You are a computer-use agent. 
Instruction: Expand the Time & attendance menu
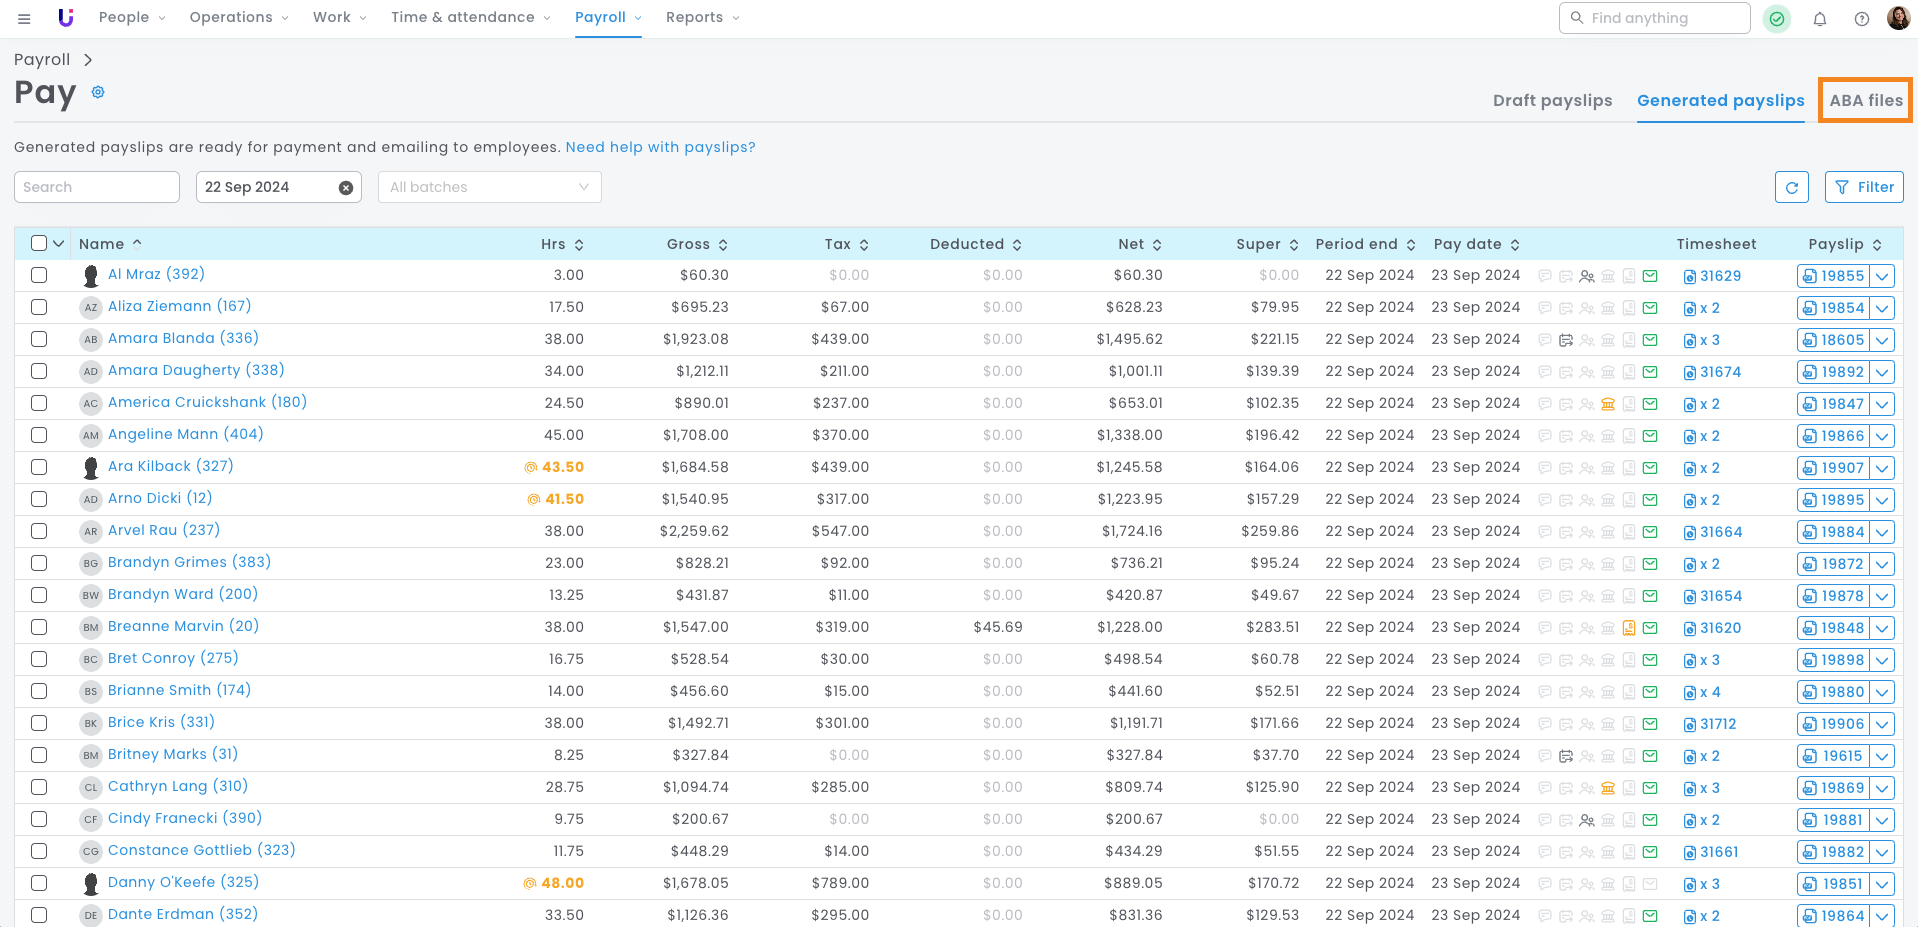coord(470,18)
